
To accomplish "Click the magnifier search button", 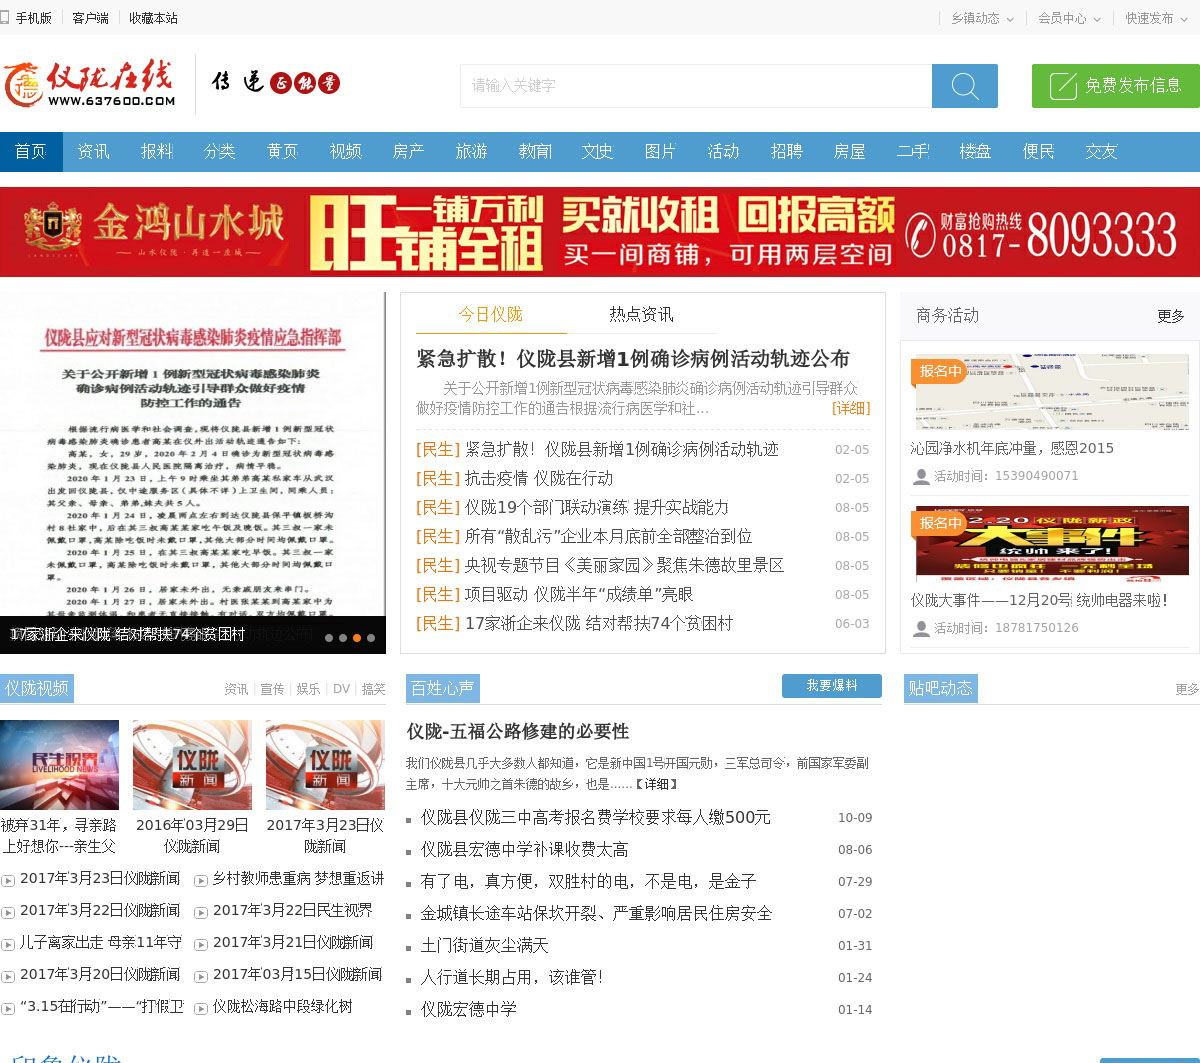I will [x=964, y=86].
